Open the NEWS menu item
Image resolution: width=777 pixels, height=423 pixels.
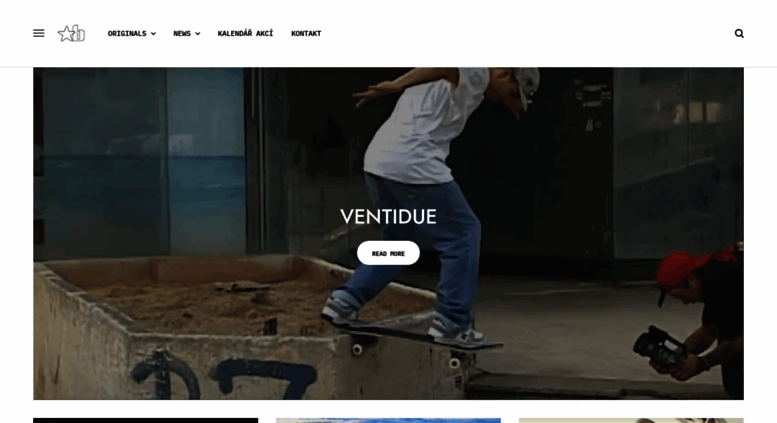182,33
